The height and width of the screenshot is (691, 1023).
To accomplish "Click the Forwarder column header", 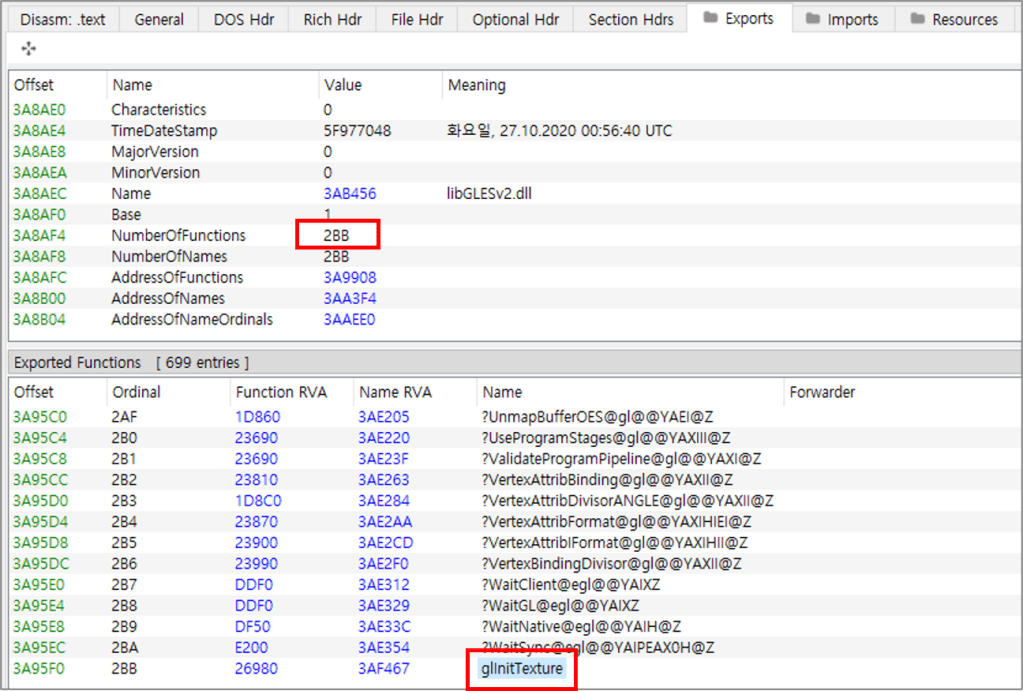I will [821, 392].
